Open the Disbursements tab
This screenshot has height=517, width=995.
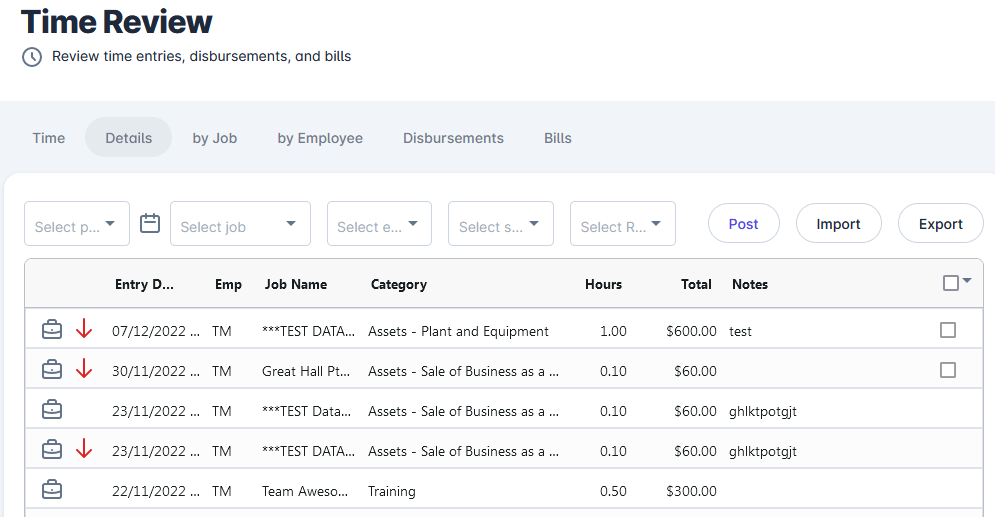(453, 138)
